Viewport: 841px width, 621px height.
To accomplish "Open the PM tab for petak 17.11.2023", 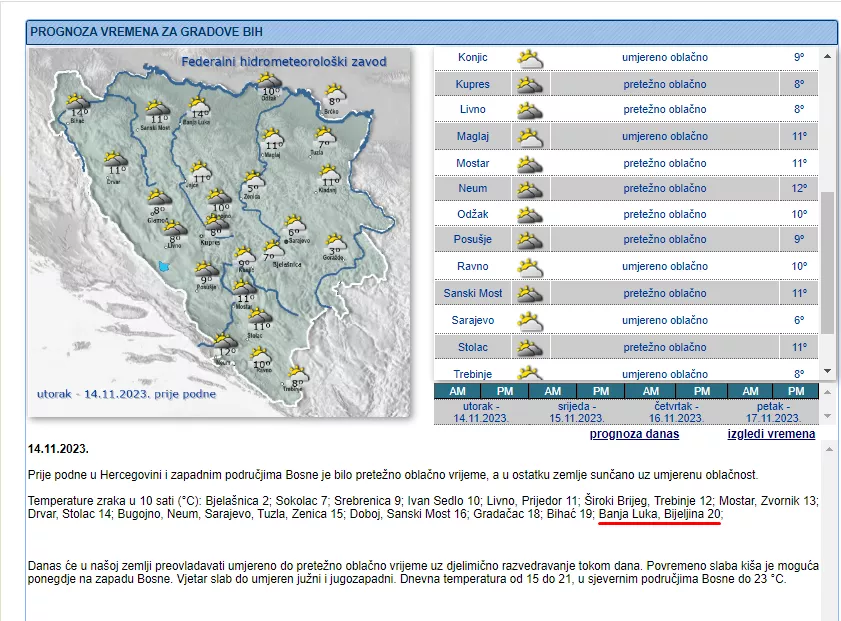I will pos(795,391).
